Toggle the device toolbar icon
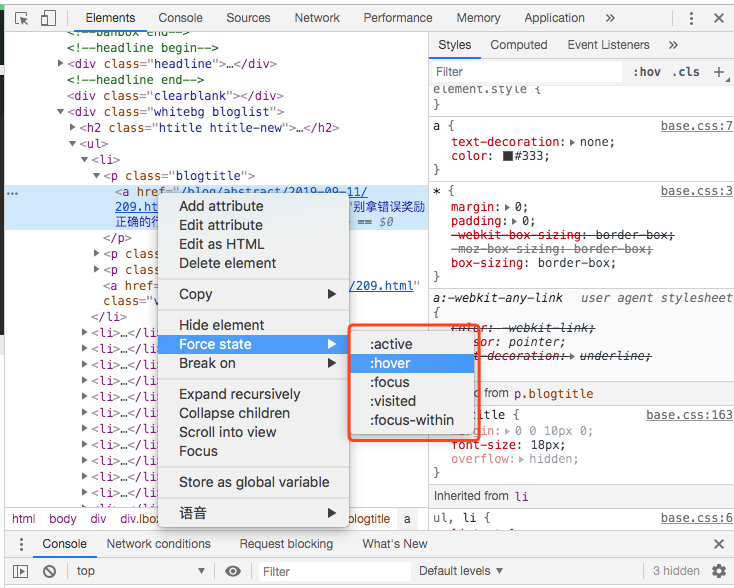The height and width of the screenshot is (588, 734). pos(49,18)
